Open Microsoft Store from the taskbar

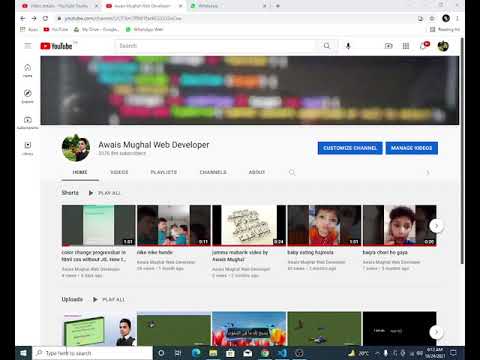point(230,353)
